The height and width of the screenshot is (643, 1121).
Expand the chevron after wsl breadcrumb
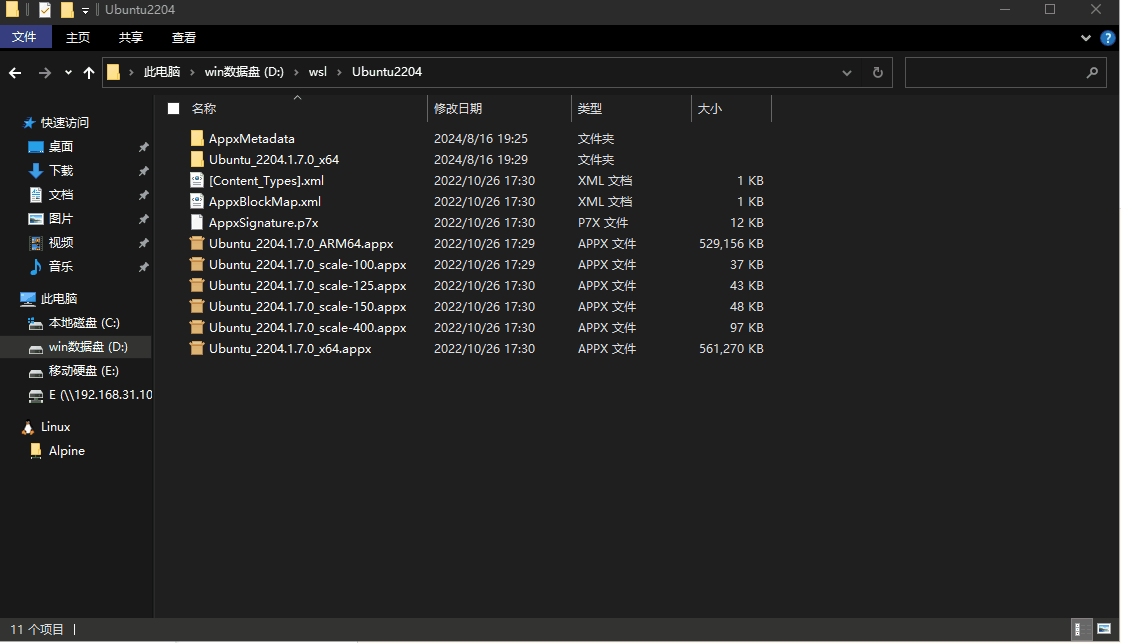(x=339, y=72)
